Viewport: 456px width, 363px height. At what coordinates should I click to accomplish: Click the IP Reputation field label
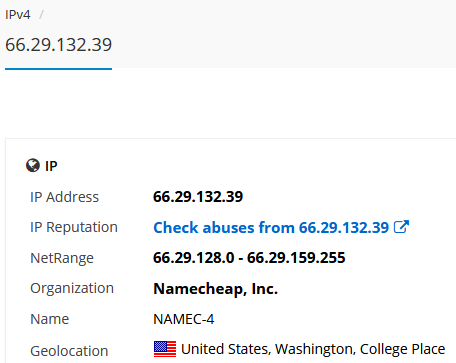coord(74,228)
